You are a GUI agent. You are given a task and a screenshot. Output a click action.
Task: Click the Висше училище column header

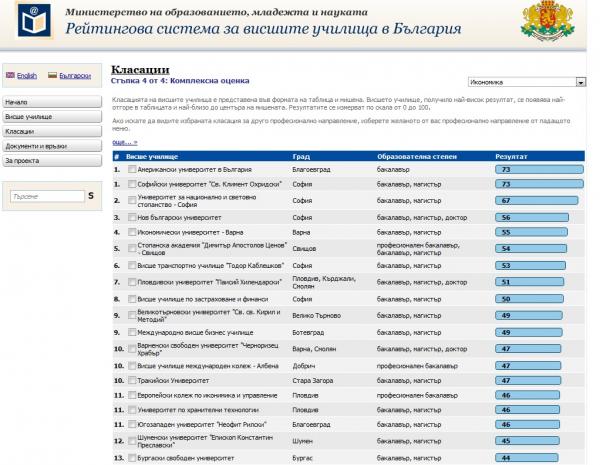[x=152, y=157]
